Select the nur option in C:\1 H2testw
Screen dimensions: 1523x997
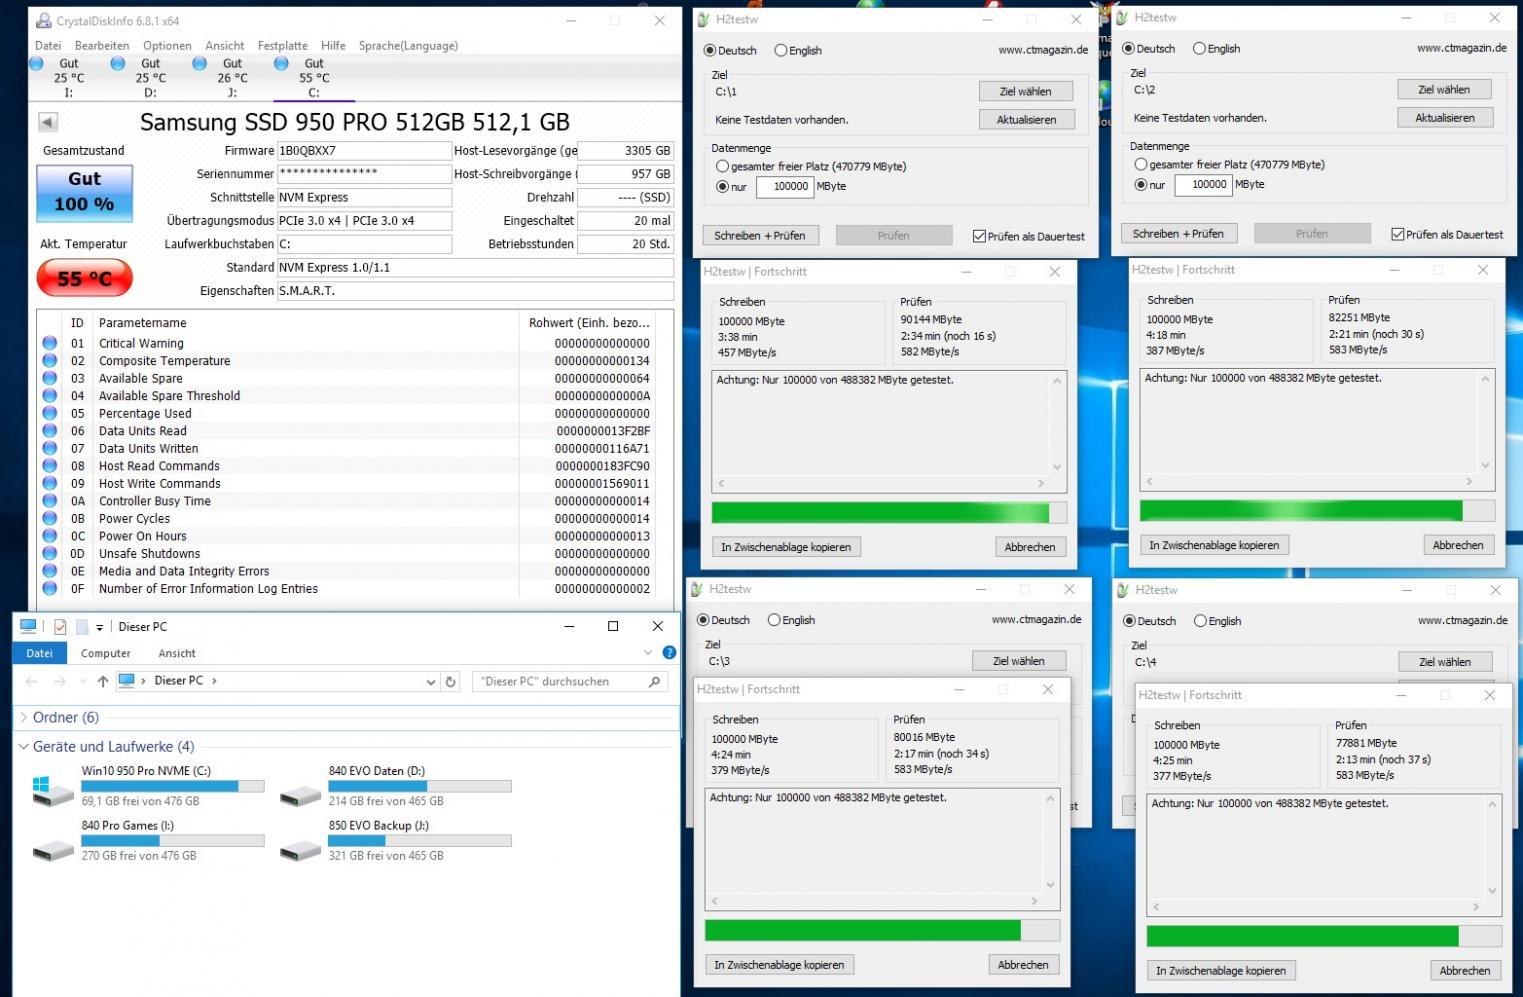[x=731, y=187]
